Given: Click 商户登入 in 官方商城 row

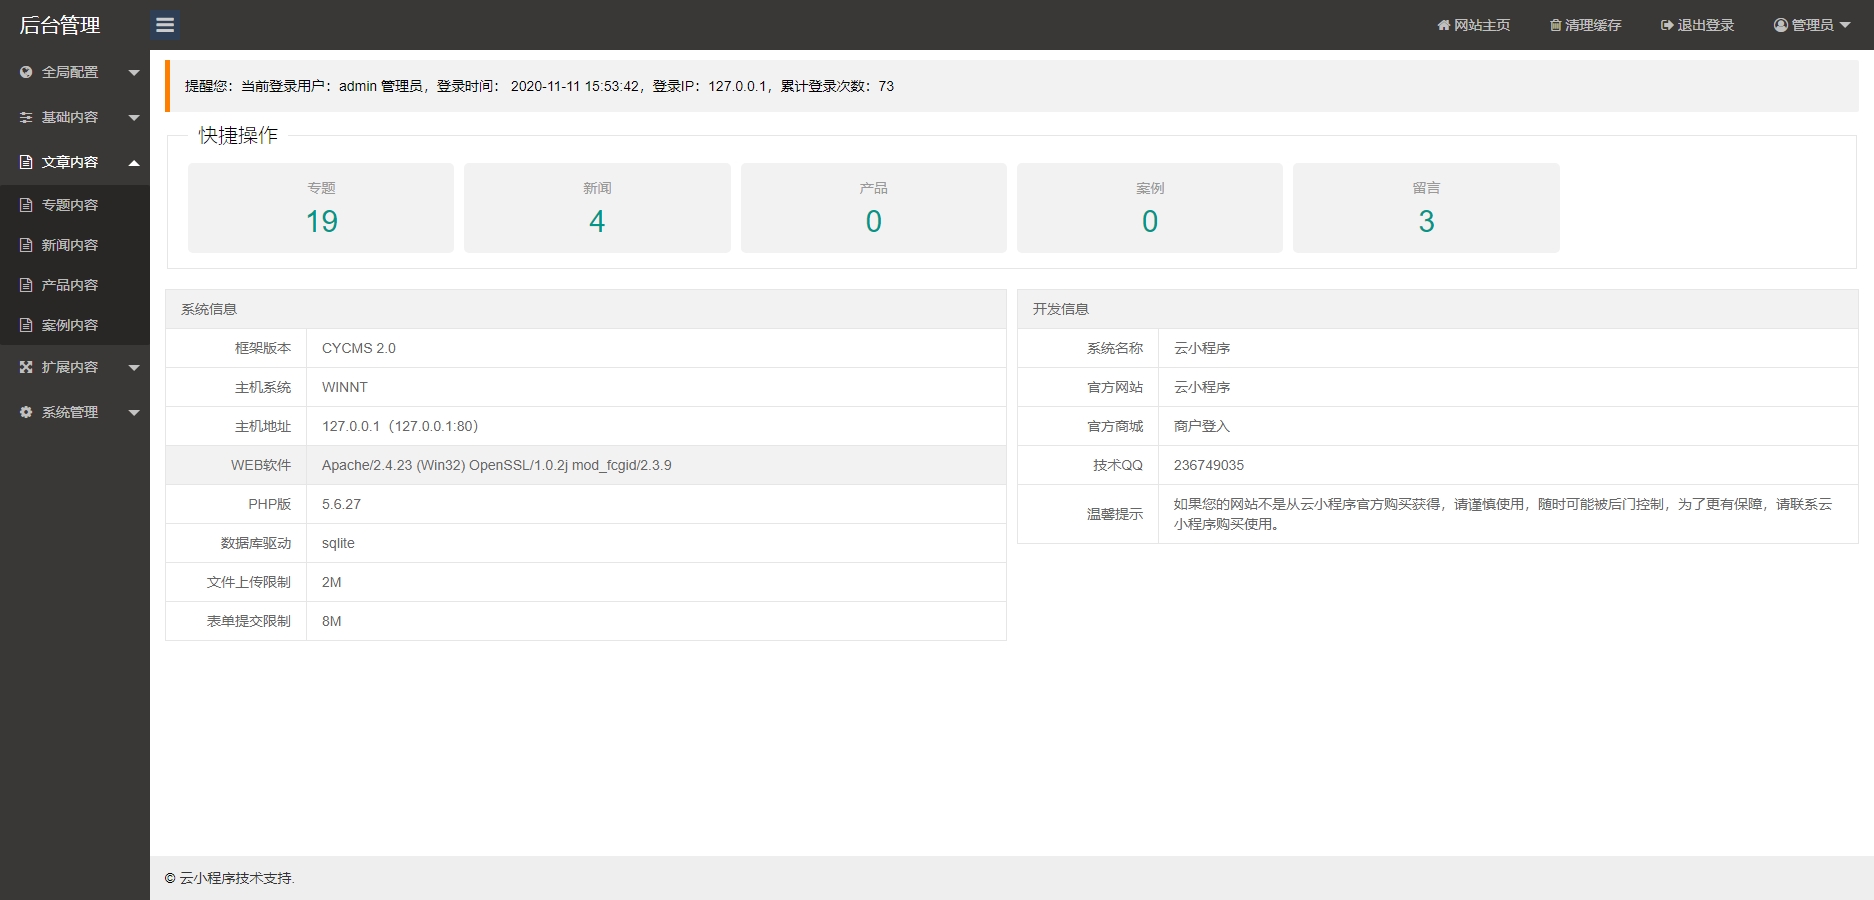Looking at the screenshot, I should pyautogui.click(x=1202, y=426).
